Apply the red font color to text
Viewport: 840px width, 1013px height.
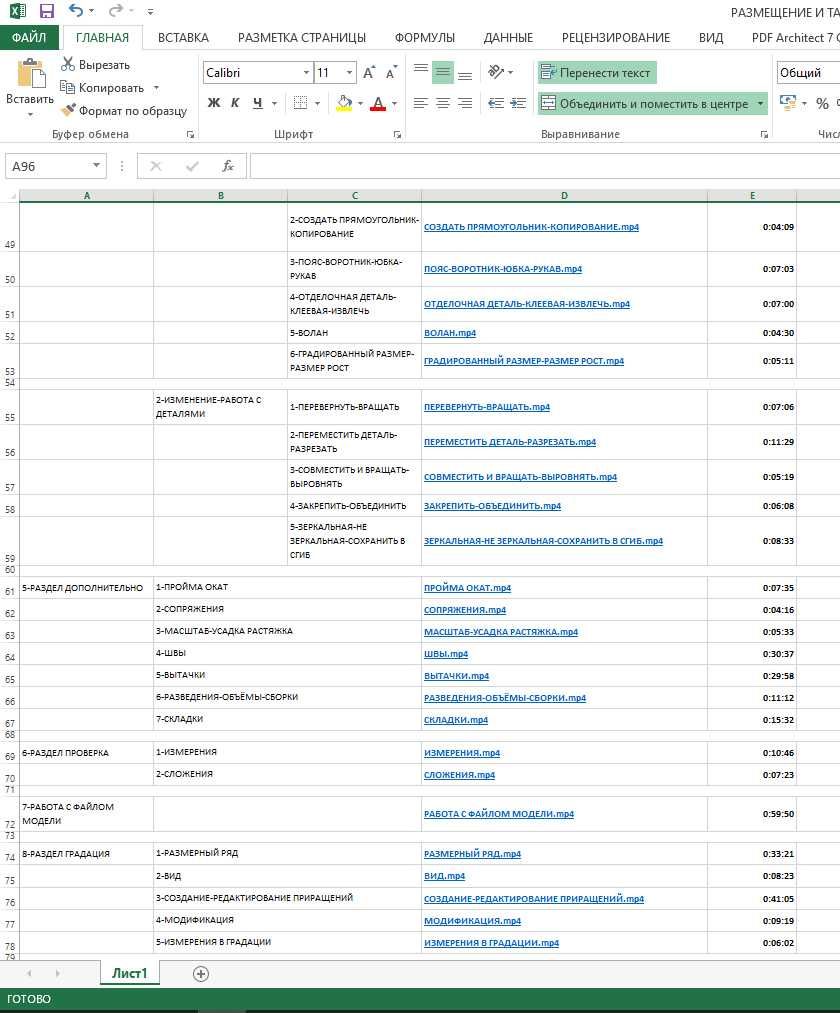(x=379, y=103)
